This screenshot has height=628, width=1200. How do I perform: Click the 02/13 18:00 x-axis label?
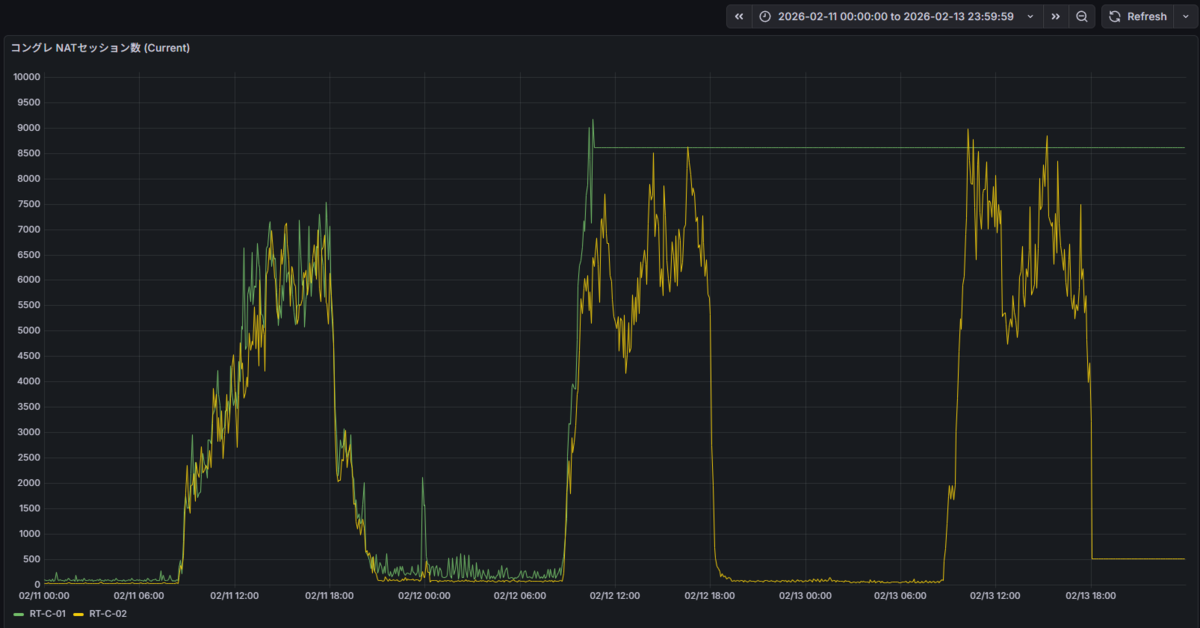coord(1091,595)
